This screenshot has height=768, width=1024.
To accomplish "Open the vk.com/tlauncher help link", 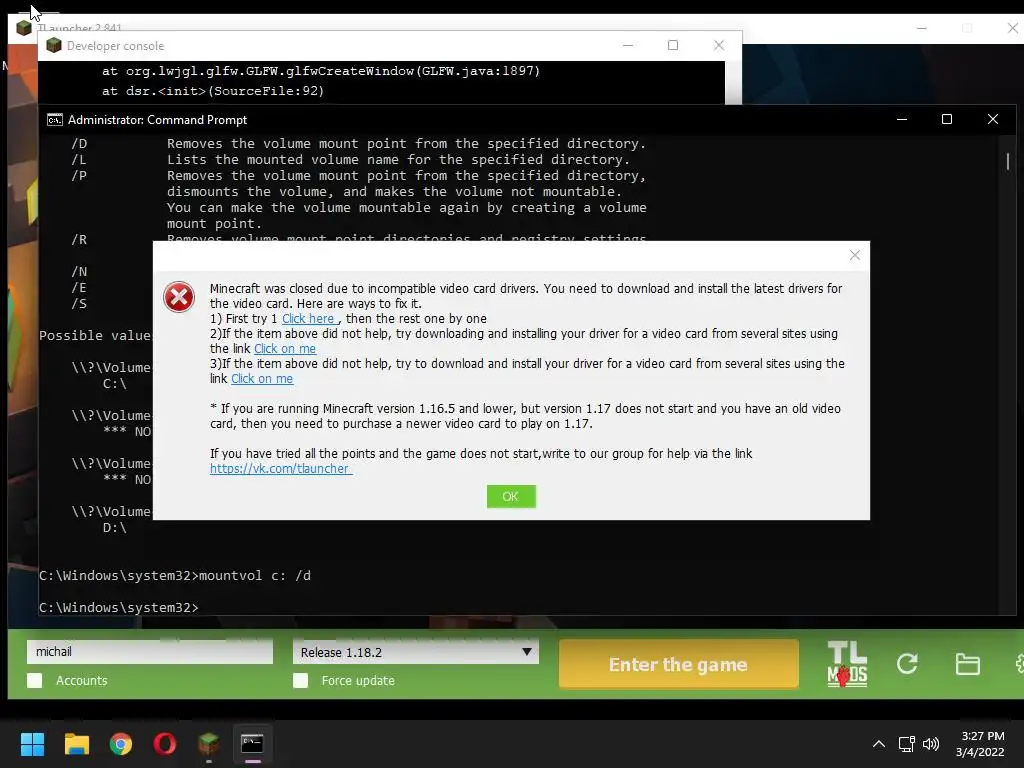I will pyautogui.click(x=281, y=468).
